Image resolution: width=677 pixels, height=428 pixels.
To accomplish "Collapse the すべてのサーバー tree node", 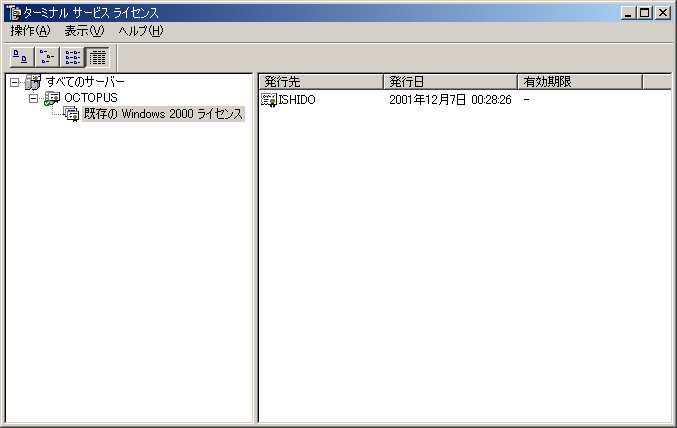I will [15, 82].
